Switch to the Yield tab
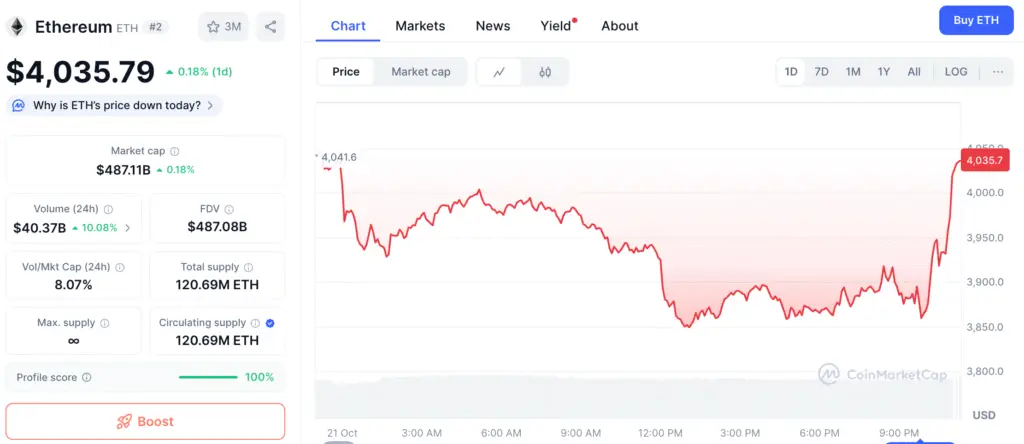Viewport: 1024px width, 444px height. pyautogui.click(x=556, y=26)
